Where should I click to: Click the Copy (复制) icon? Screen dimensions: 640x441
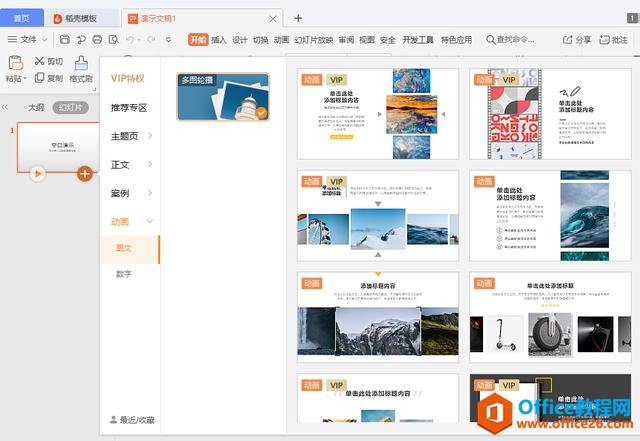[40, 78]
